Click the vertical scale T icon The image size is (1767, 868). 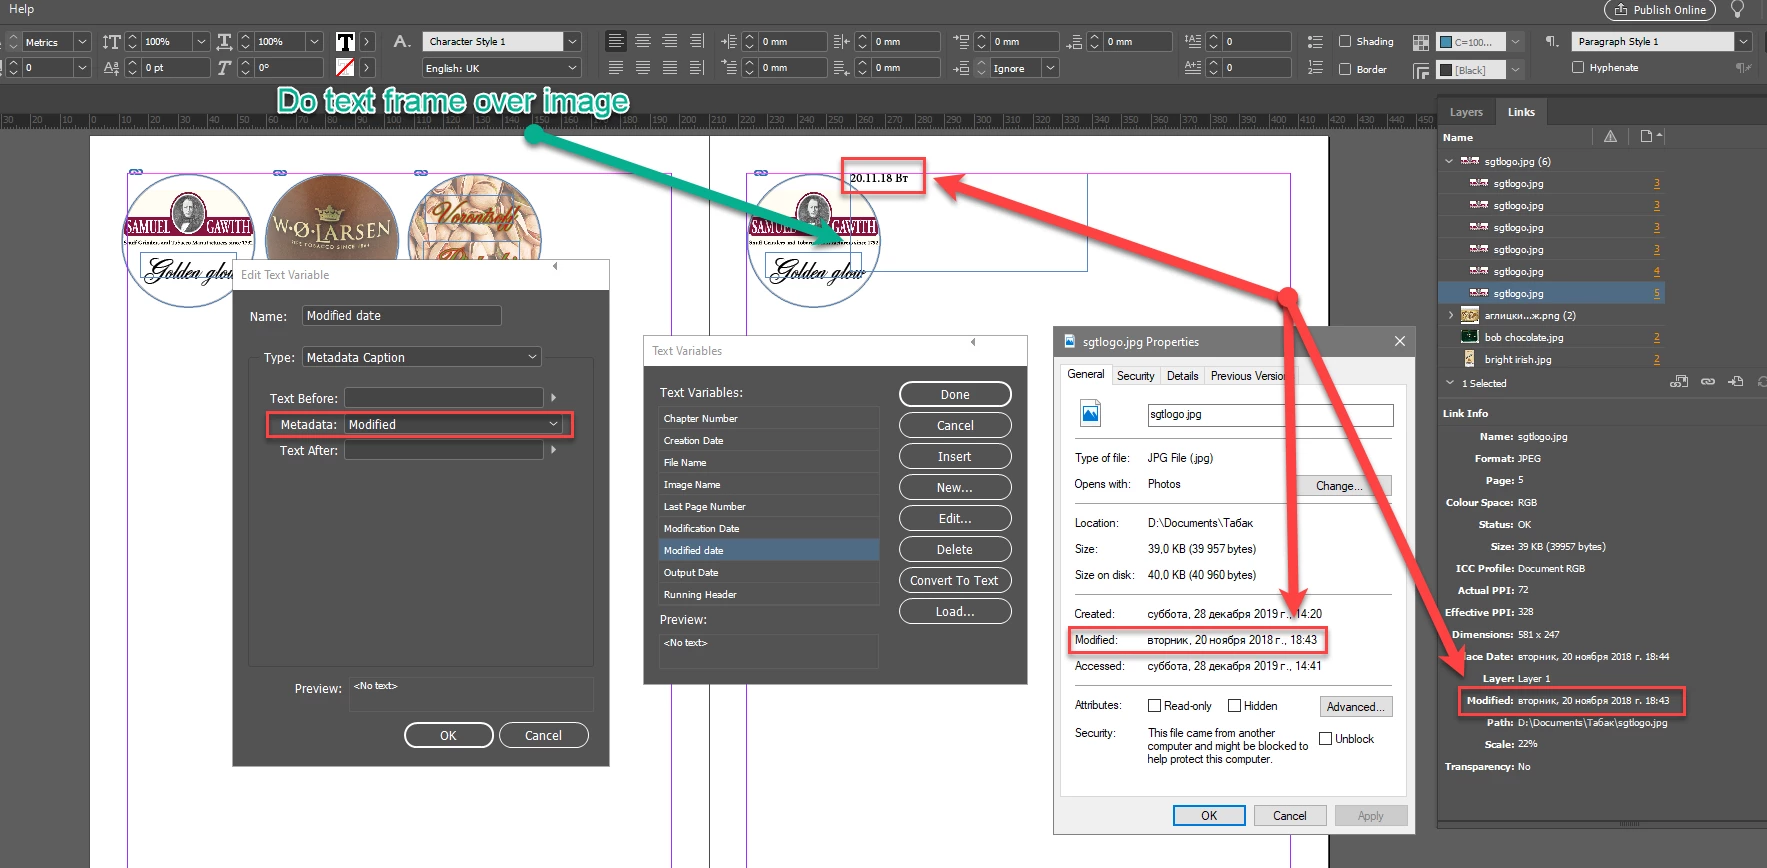[x=111, y=42]
